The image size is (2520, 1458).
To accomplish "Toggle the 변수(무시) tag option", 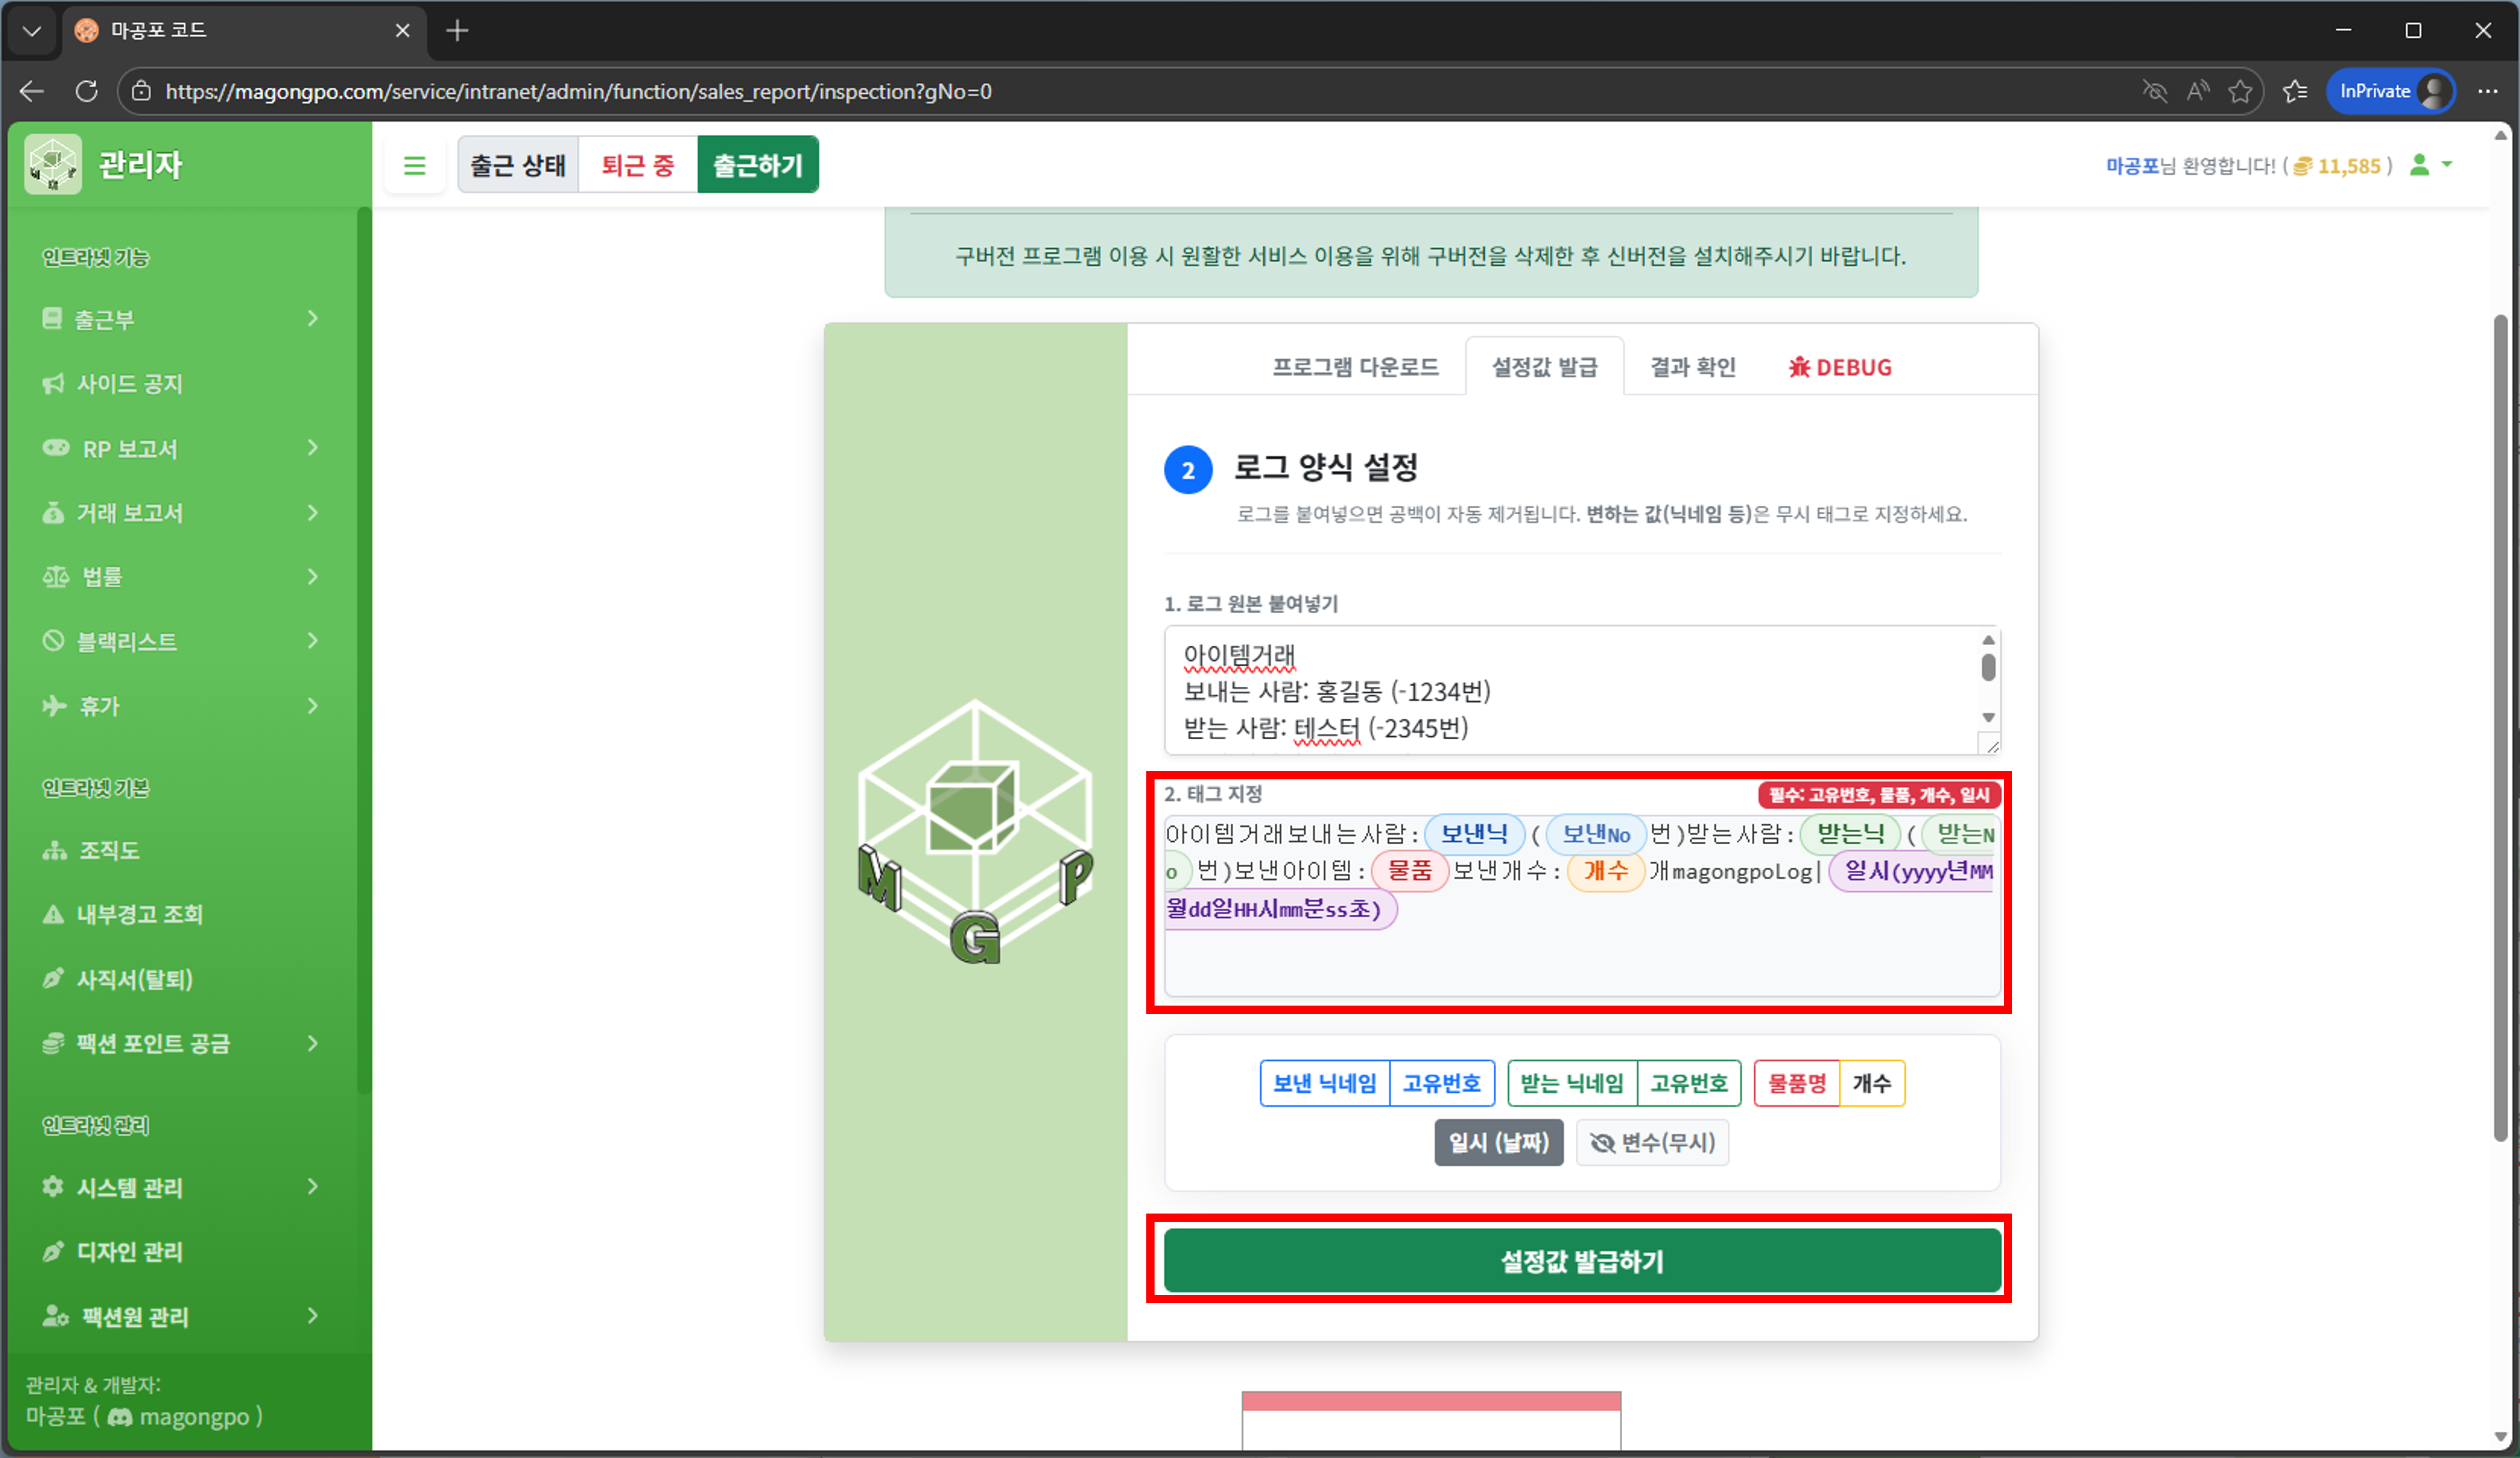I will (x=1652, y=1142).
